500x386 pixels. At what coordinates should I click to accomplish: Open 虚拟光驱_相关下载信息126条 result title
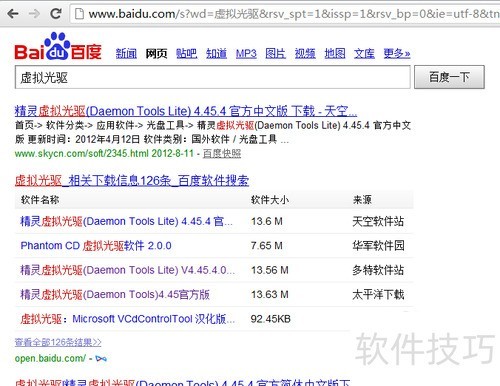point(132,181)
